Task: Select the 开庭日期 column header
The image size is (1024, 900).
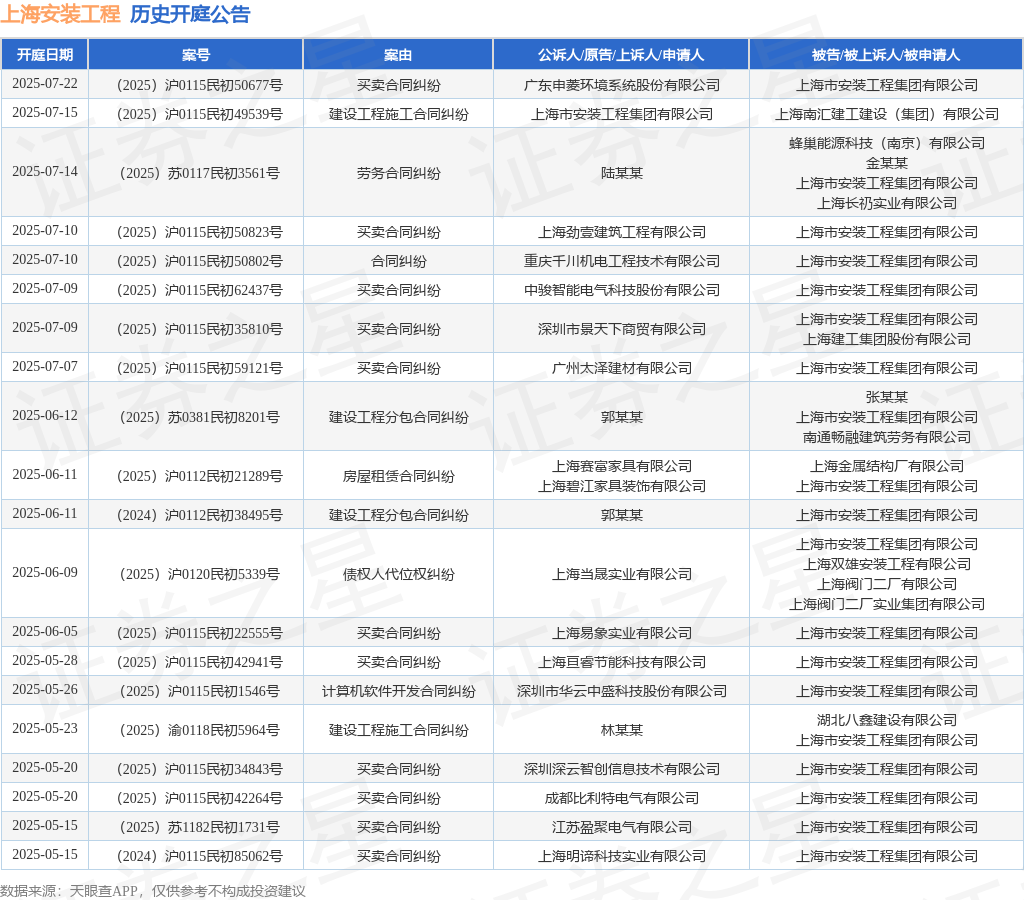Action: pyautogui.click(x=44, y=55)
